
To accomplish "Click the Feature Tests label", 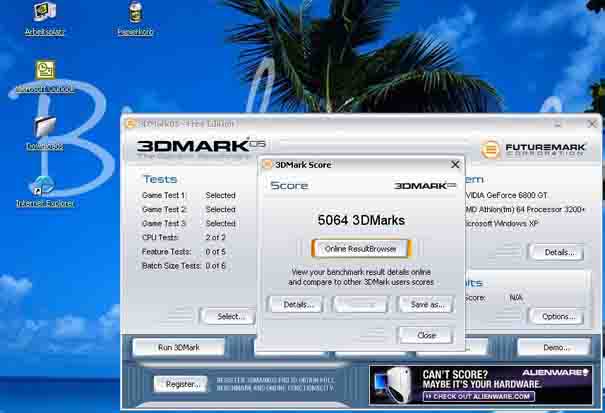I will pos(166,252).
